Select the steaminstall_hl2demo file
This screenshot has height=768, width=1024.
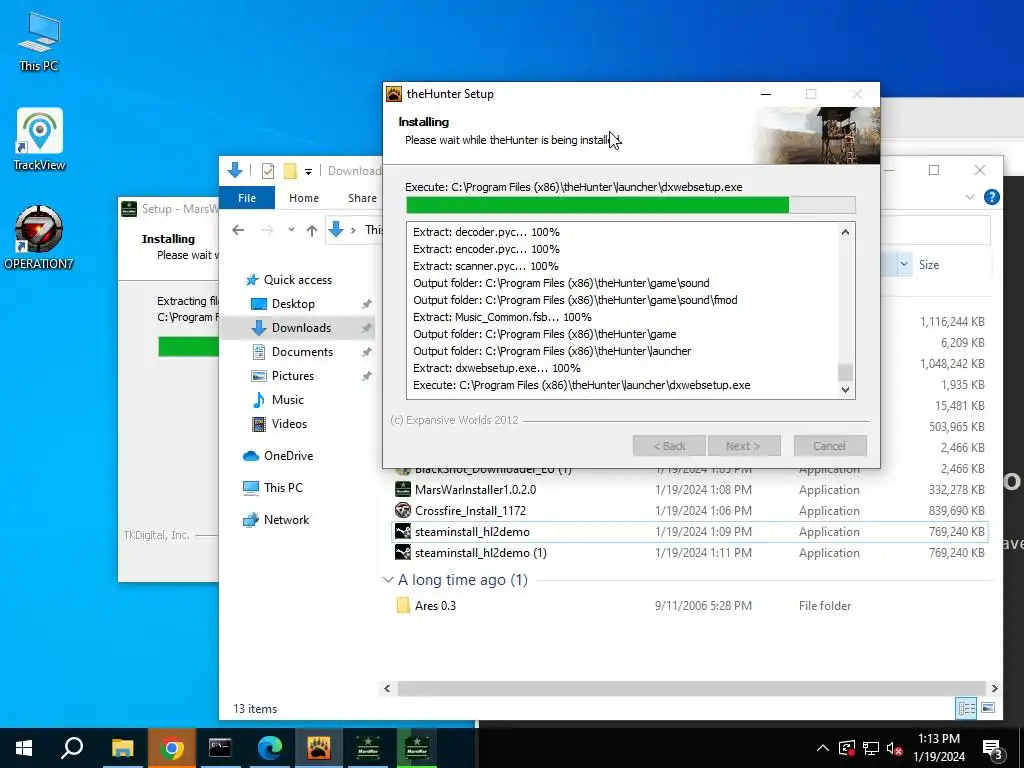[x=690, y=532]
